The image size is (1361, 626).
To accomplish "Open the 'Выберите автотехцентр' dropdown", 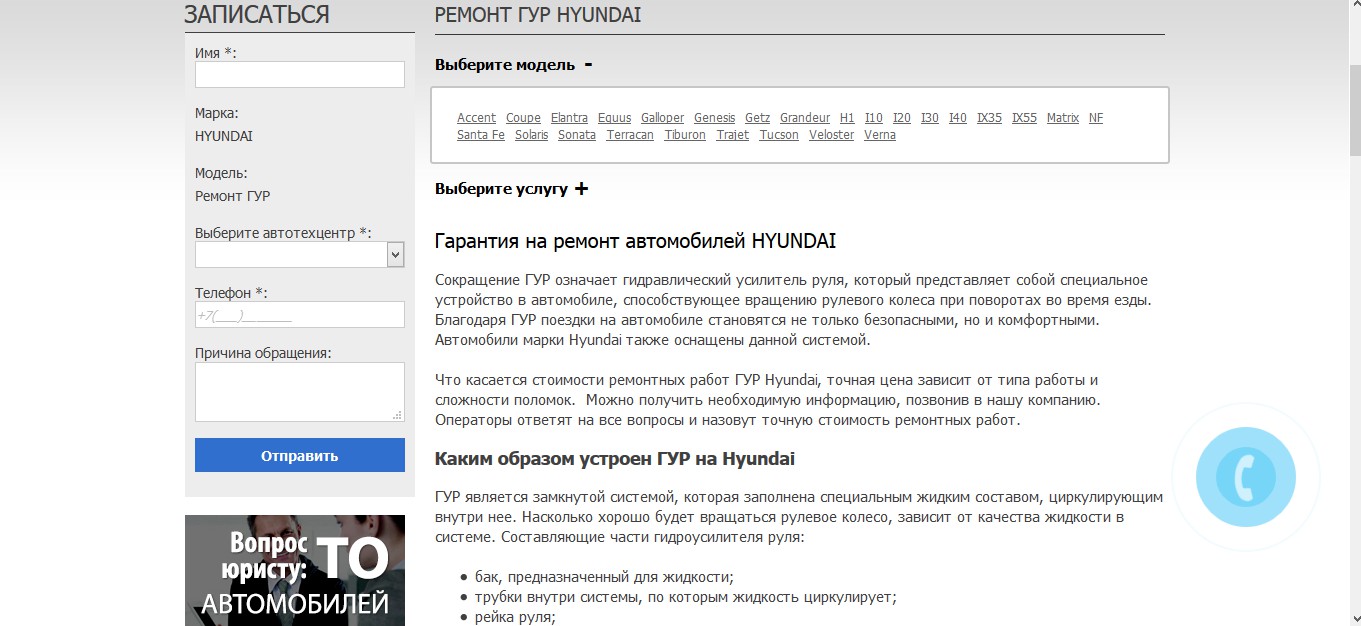I will [300, 255].
